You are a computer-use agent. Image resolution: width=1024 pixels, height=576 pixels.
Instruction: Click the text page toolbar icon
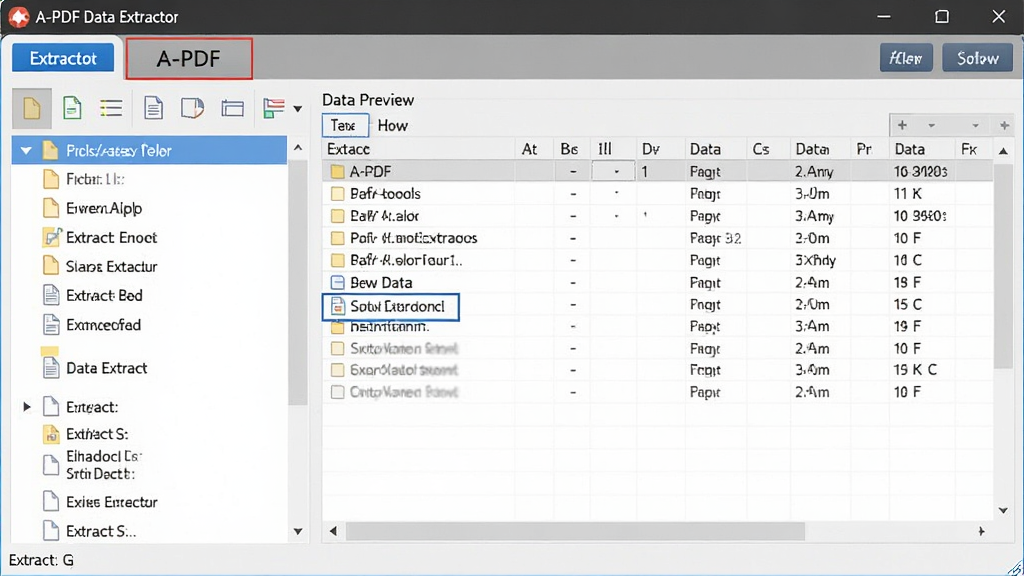pos(153,108)
